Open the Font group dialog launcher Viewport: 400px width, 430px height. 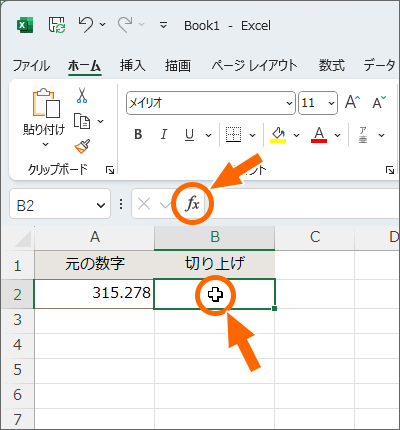(x=390, y=170)
